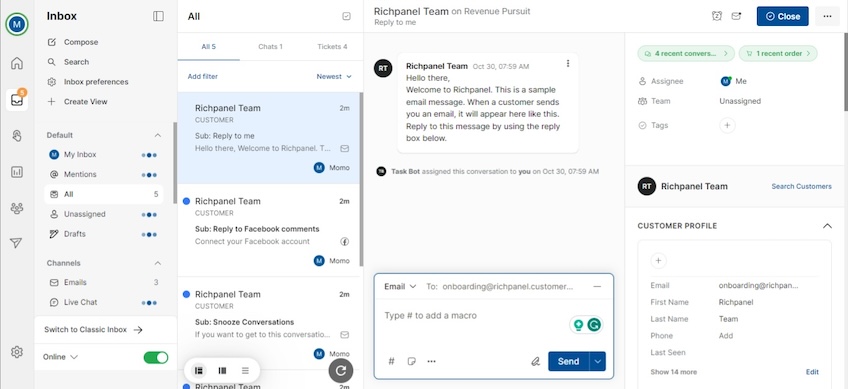The height and width of the screenshot is (389, 848).
Task: Refresh the conversation list
Action: point(341,371)
